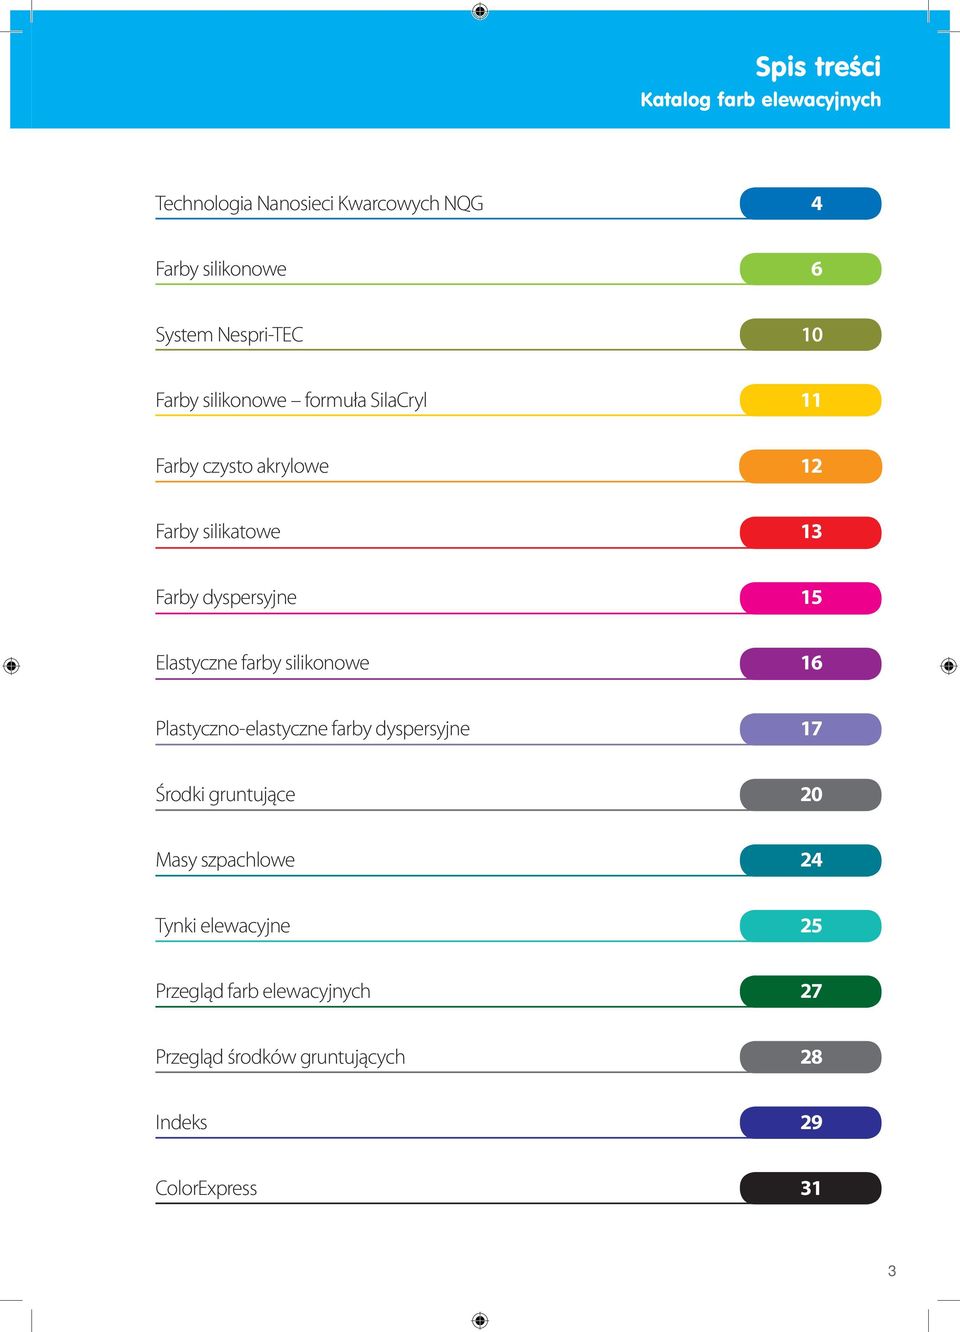Click the dark green page 27 badge

(811, 991)
